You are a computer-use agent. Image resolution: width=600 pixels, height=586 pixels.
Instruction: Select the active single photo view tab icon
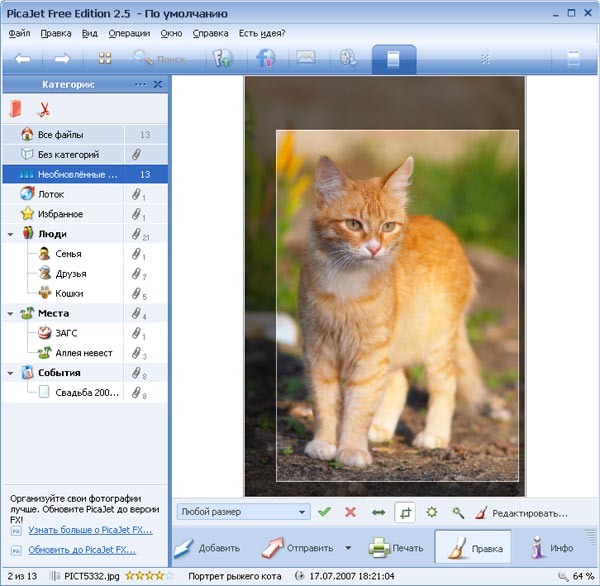(393, 59)
